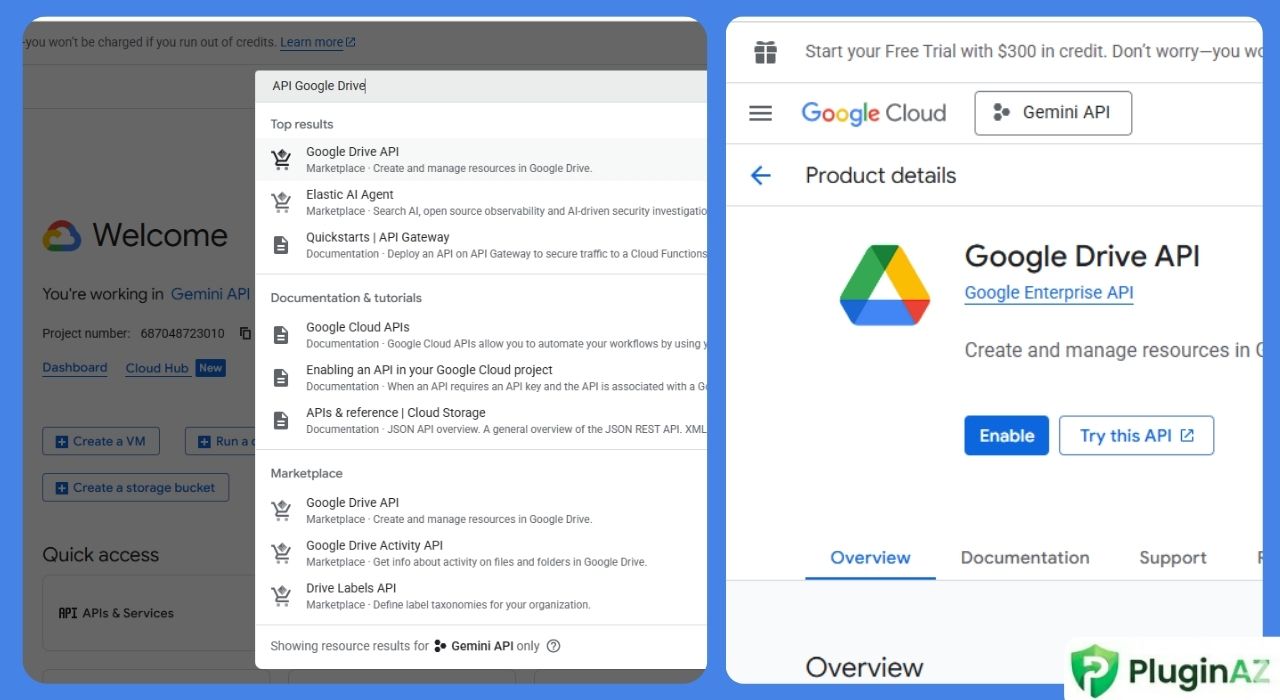Click the copy icon next to project number
This screenshot has width=1280, height=700.
pos(245,334)
